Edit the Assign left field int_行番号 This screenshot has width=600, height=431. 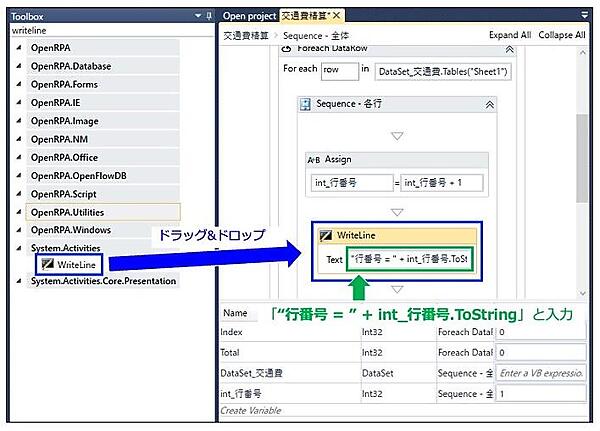pyautogui.click(x=352, y=183)
